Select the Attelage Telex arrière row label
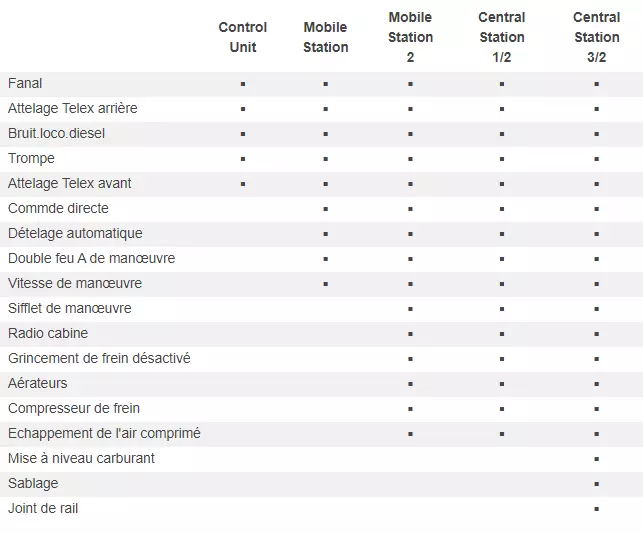This screenshot has width=643, height=533. 73,109
